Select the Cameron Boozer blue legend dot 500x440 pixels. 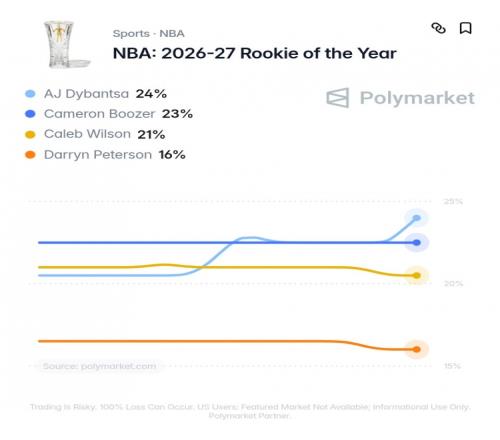pyautogui.click(x=30, y=114)
